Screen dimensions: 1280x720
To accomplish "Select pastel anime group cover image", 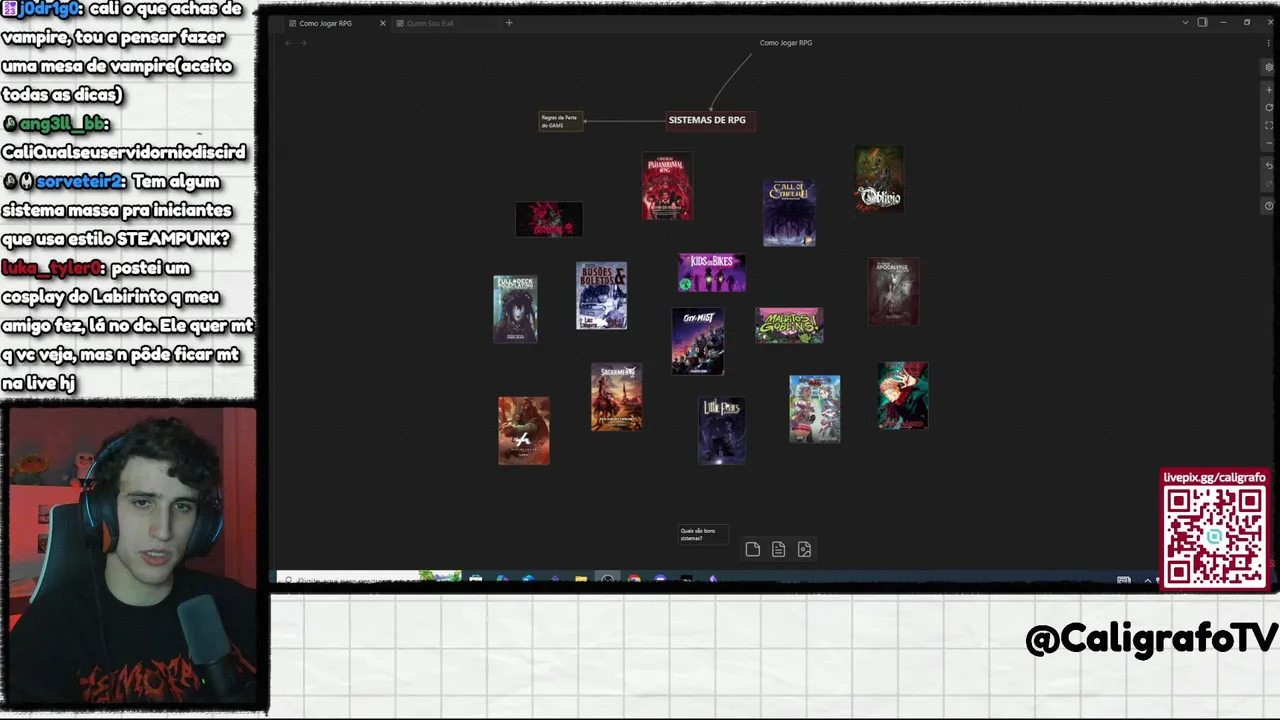I will point(815,409).
